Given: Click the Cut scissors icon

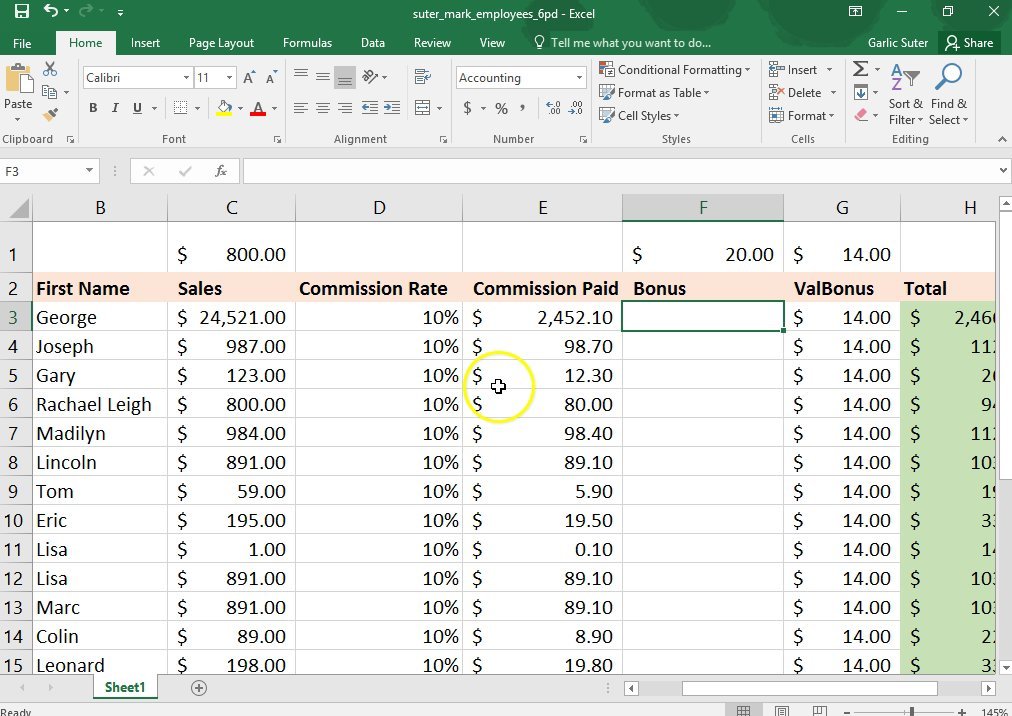Looking at the screenshot, I should (x=51, y=69).
